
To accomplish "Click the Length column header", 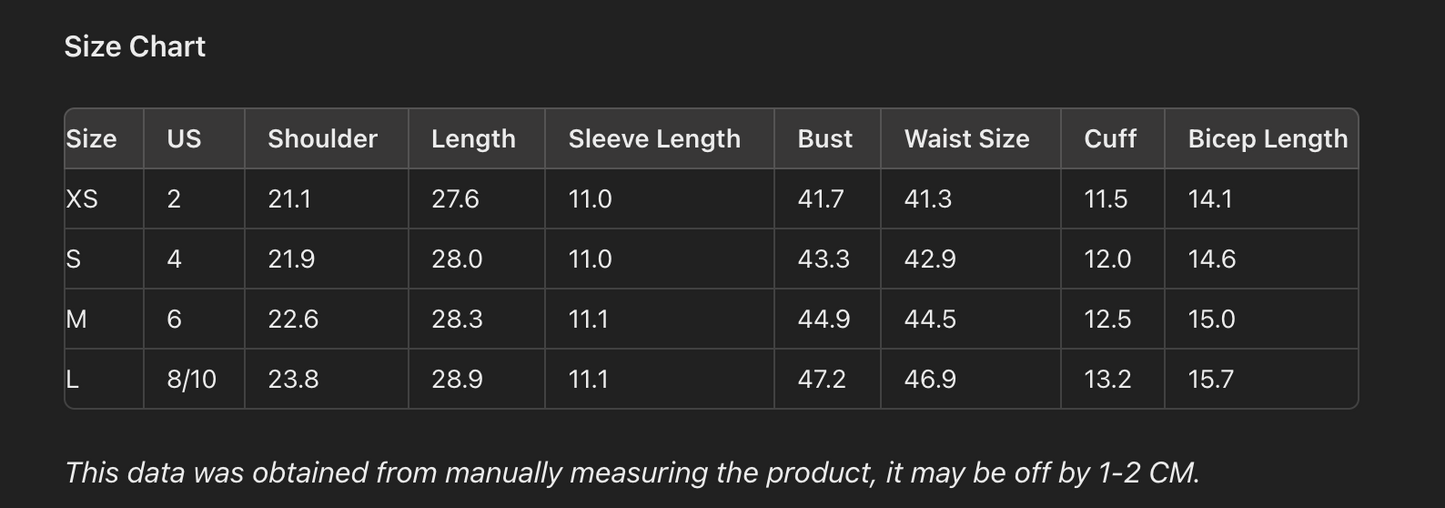I will click(473, 139).
